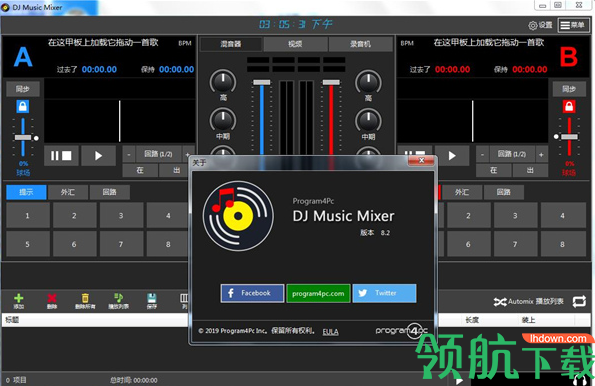Click left channel high EQ knob
The image size is (595, 386).
click(223, 82)
